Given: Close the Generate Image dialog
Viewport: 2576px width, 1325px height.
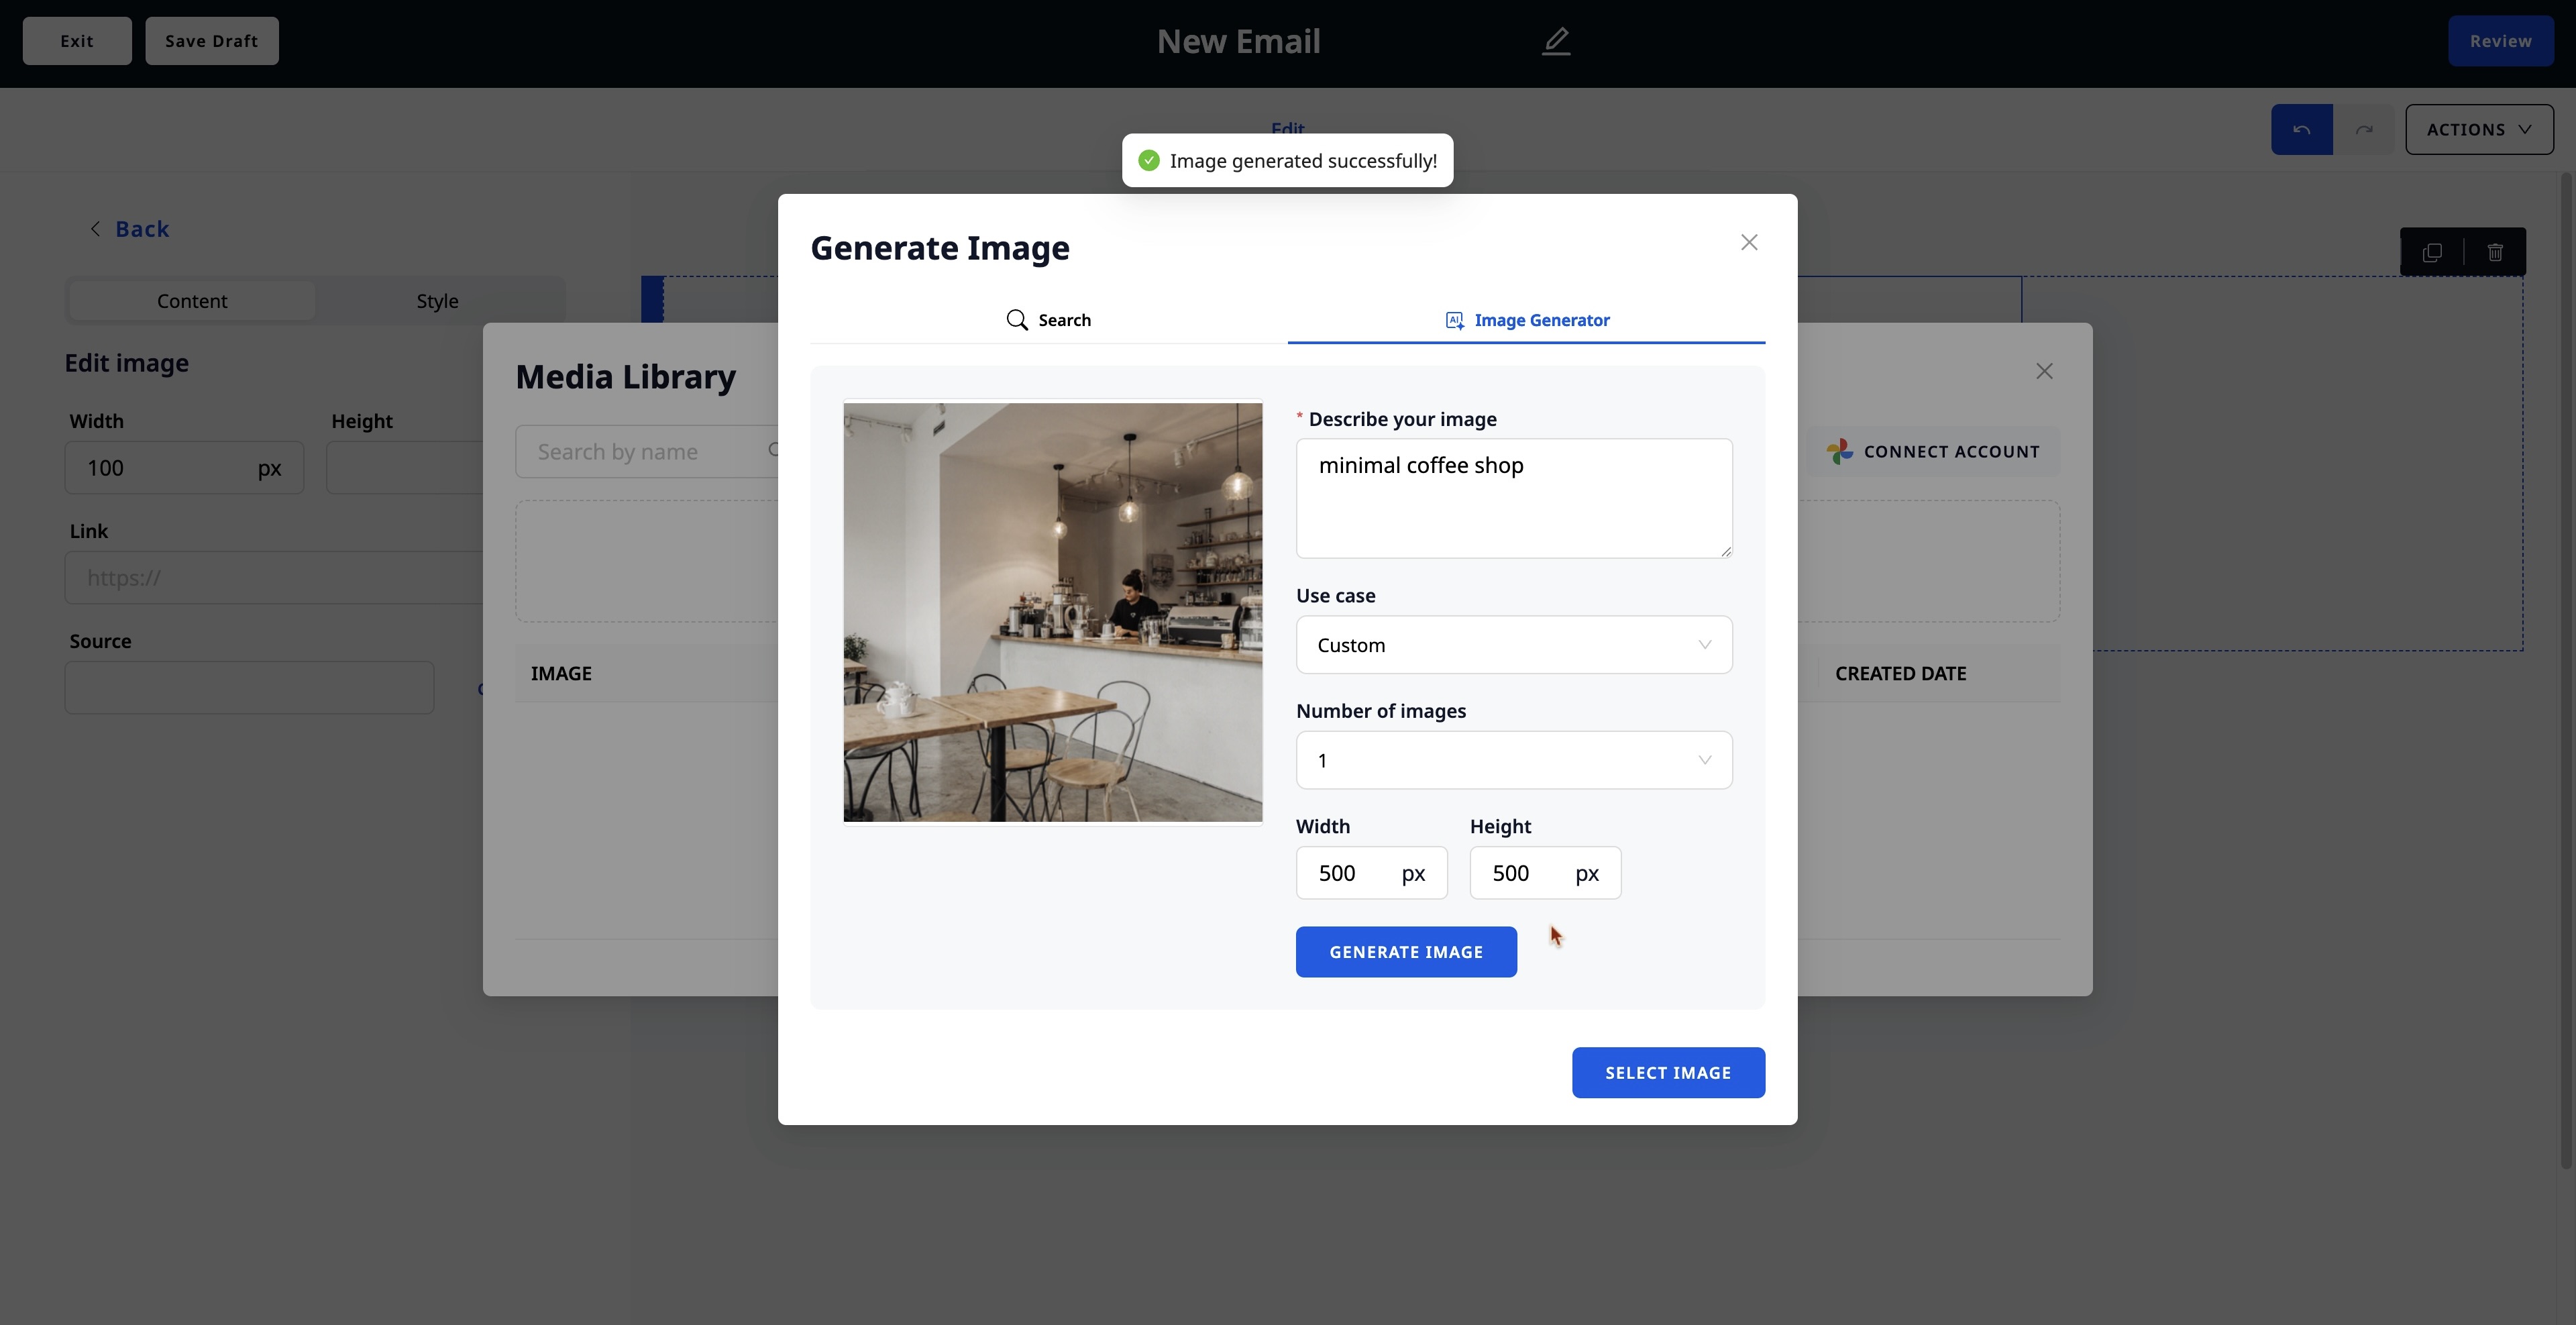Looking at the screenshot, I should point(1748,243).
